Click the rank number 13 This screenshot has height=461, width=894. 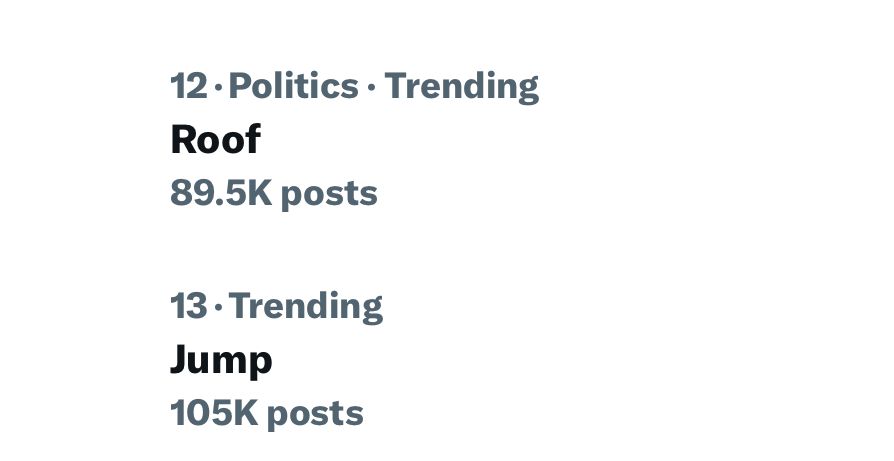tap(188, 306)
